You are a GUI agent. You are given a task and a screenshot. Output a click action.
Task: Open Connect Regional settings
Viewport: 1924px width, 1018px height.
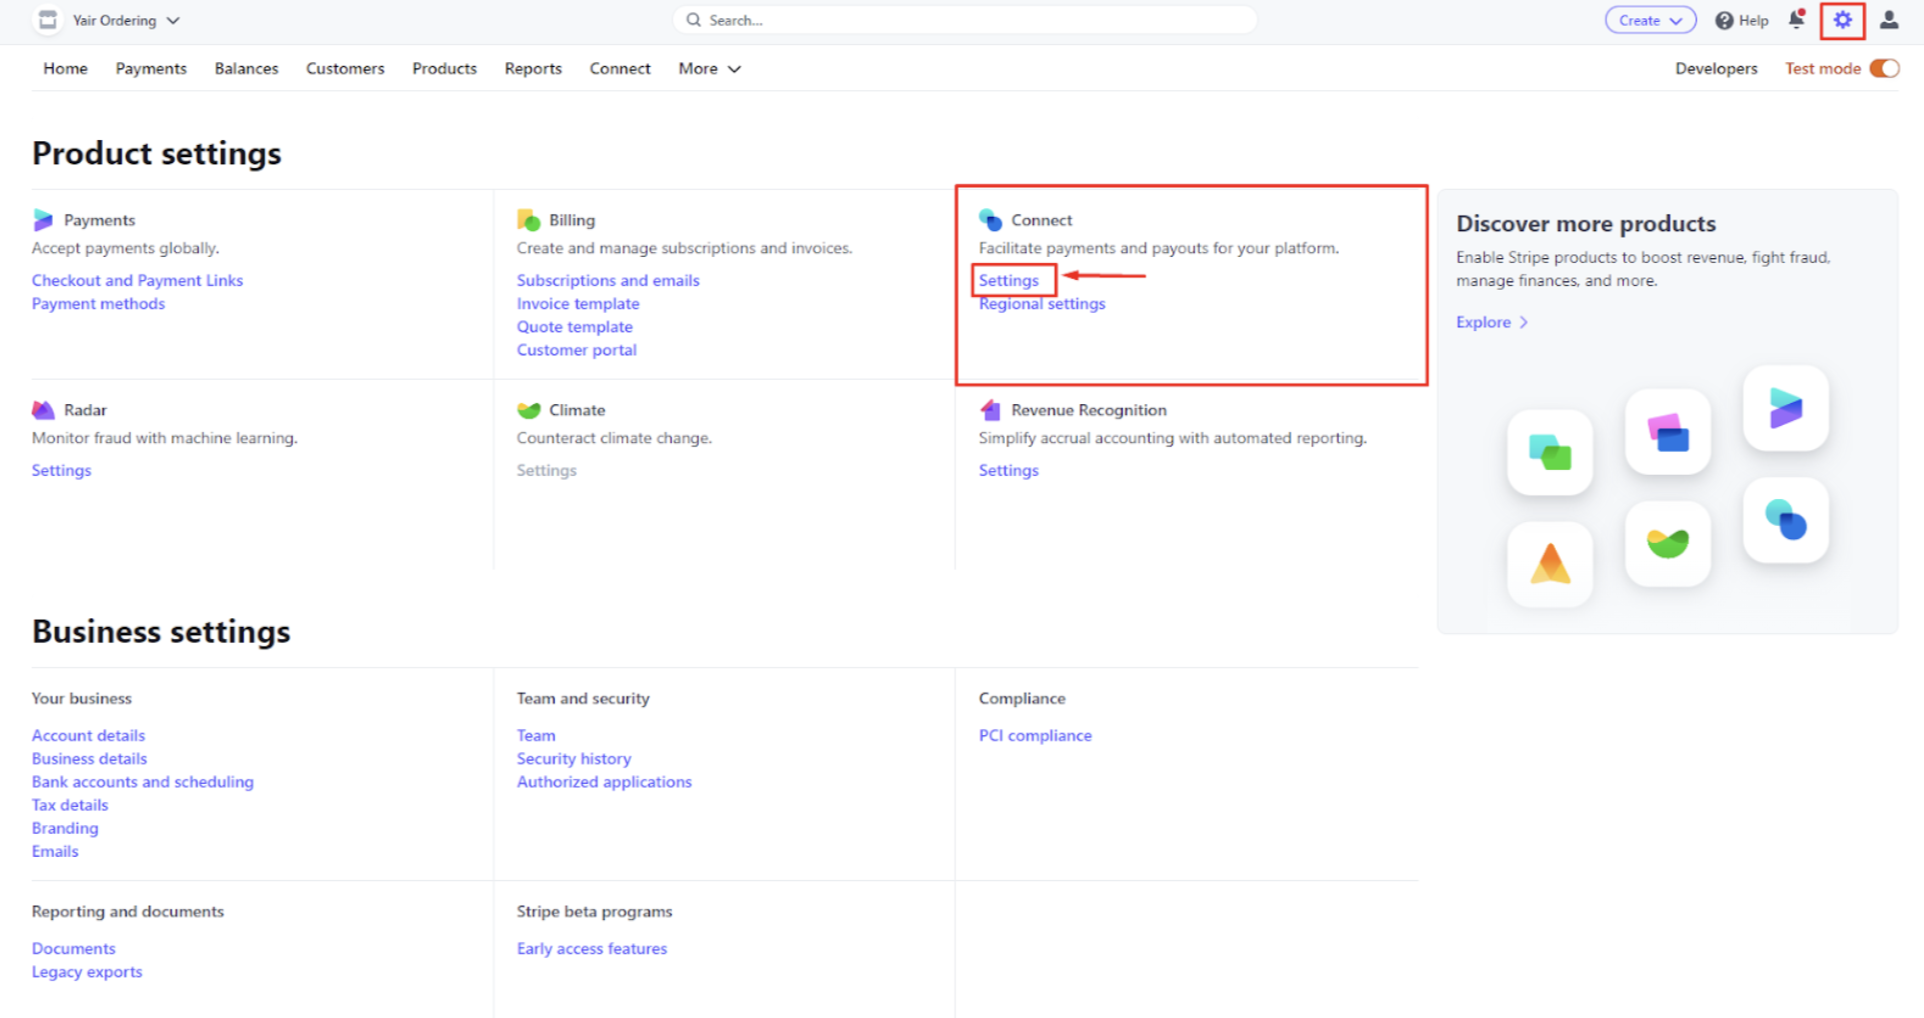point(1042,304)
